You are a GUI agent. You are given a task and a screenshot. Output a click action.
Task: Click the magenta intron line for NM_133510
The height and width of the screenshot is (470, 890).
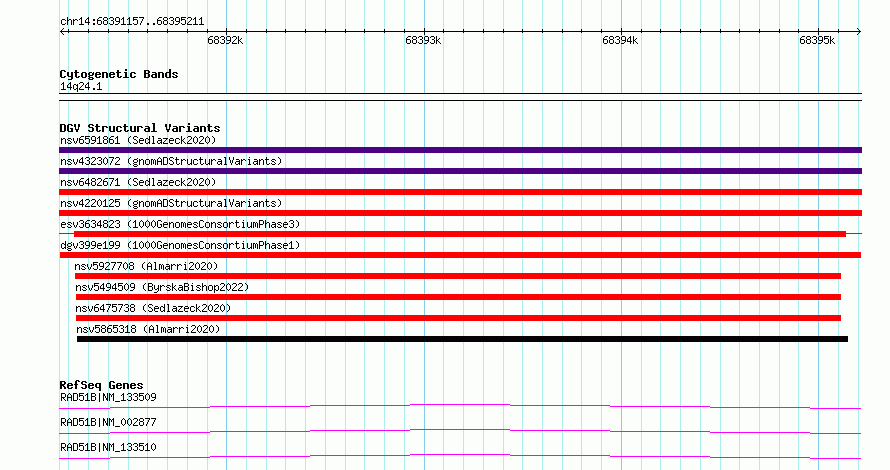[x=460, y=456]
